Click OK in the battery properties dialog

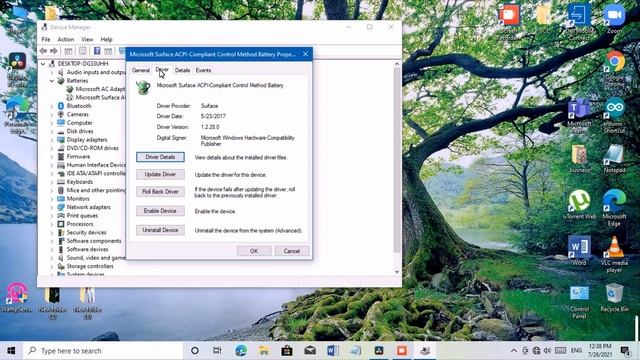coord(254,251)
